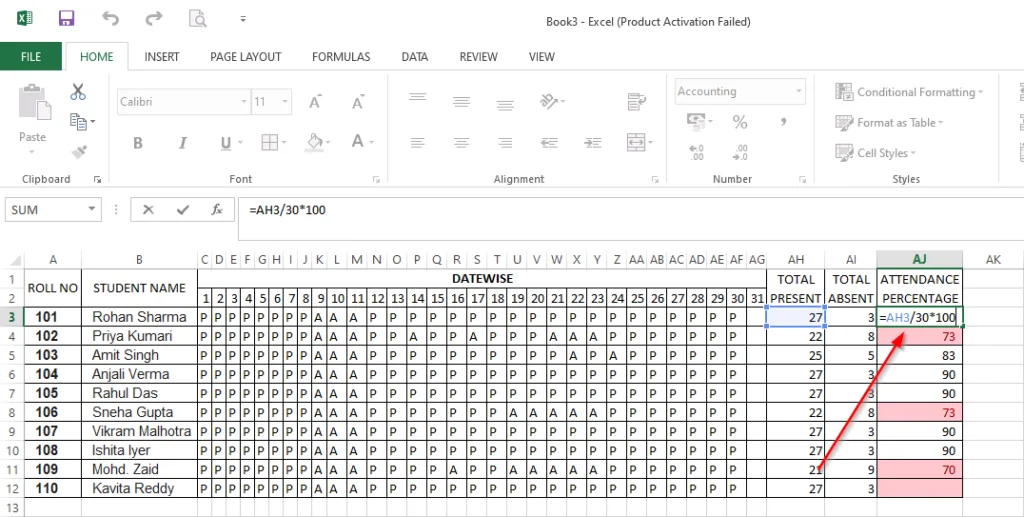Switch to the REVIEW tab
The height and width of the screenshot is (517, 1024).
tap(479, 57)
